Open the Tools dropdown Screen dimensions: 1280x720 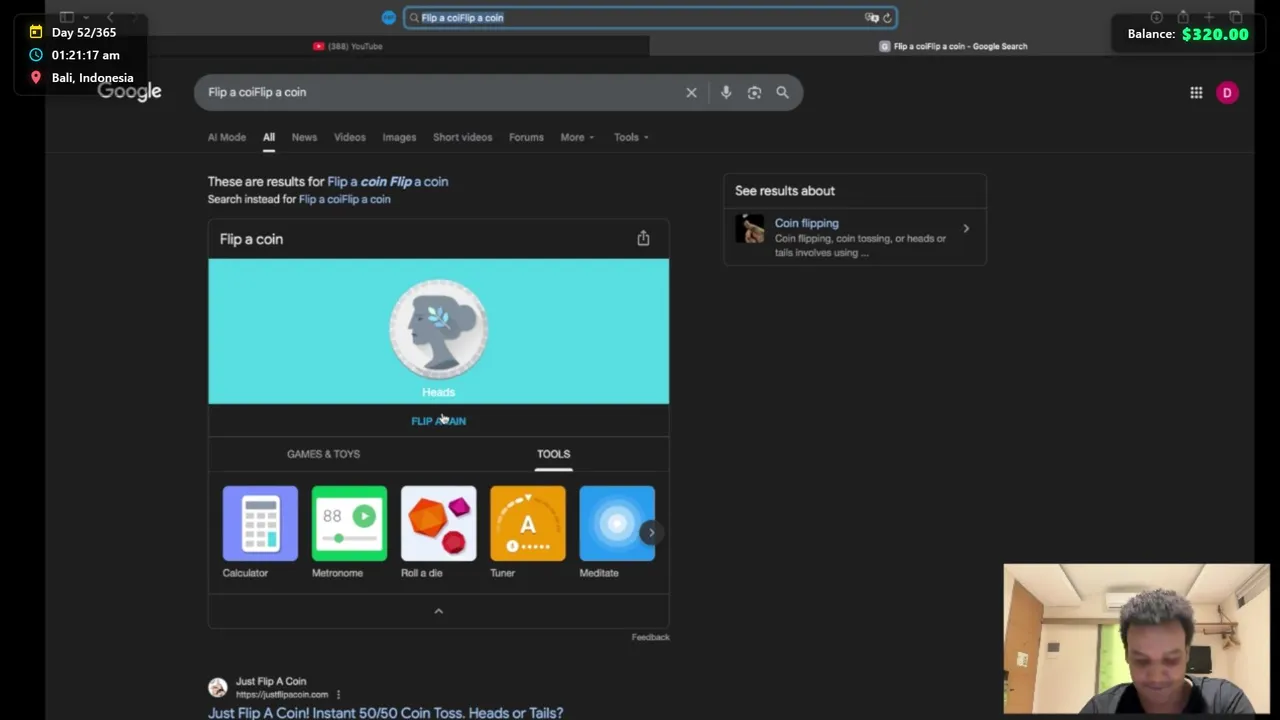pos(631,137)
